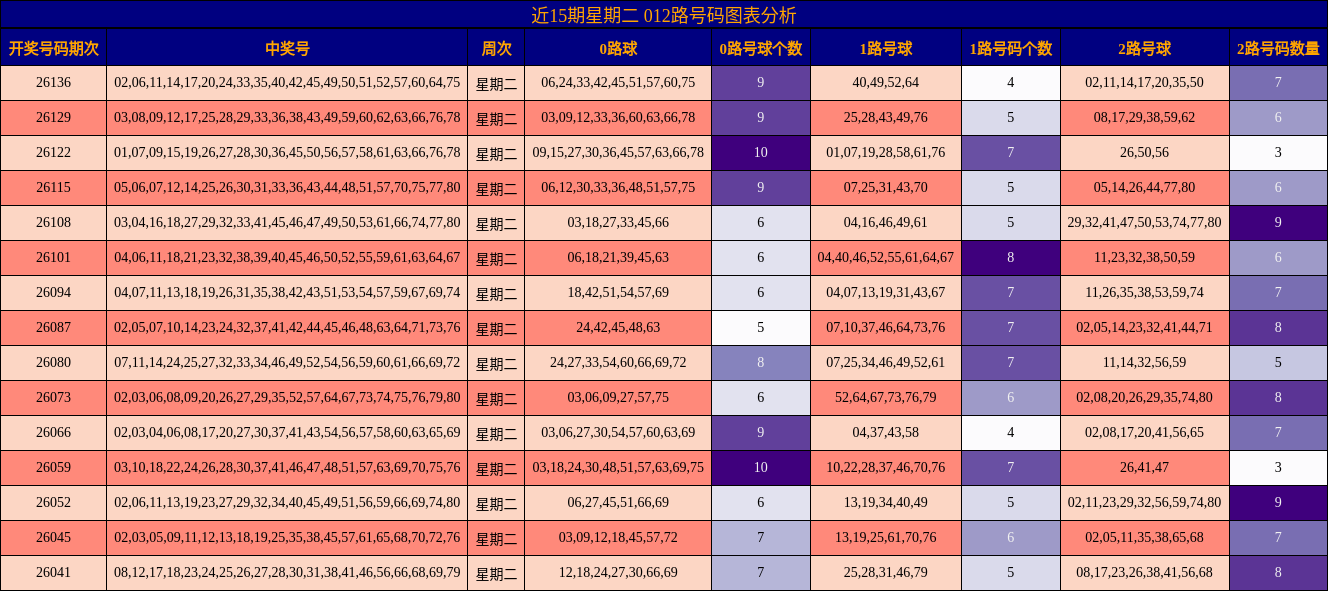Click white count 3 in row 26059
This screenshot has height=591, width=1328.
(1278, 468)
